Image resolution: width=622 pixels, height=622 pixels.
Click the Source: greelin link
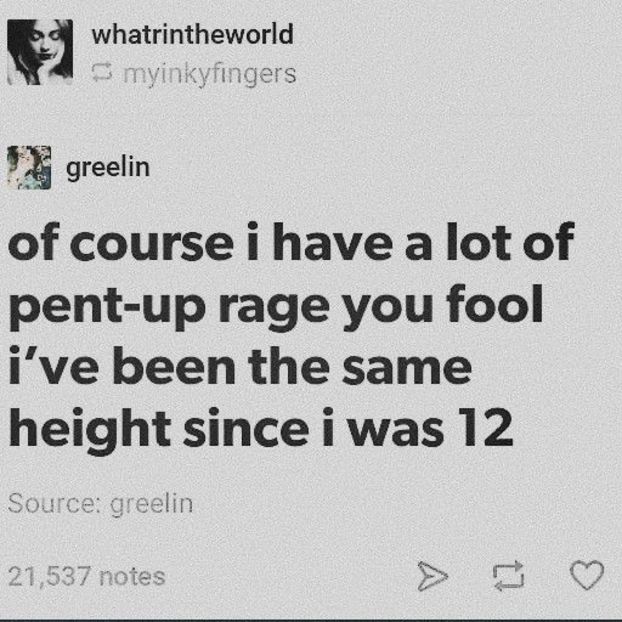point(100,504)
